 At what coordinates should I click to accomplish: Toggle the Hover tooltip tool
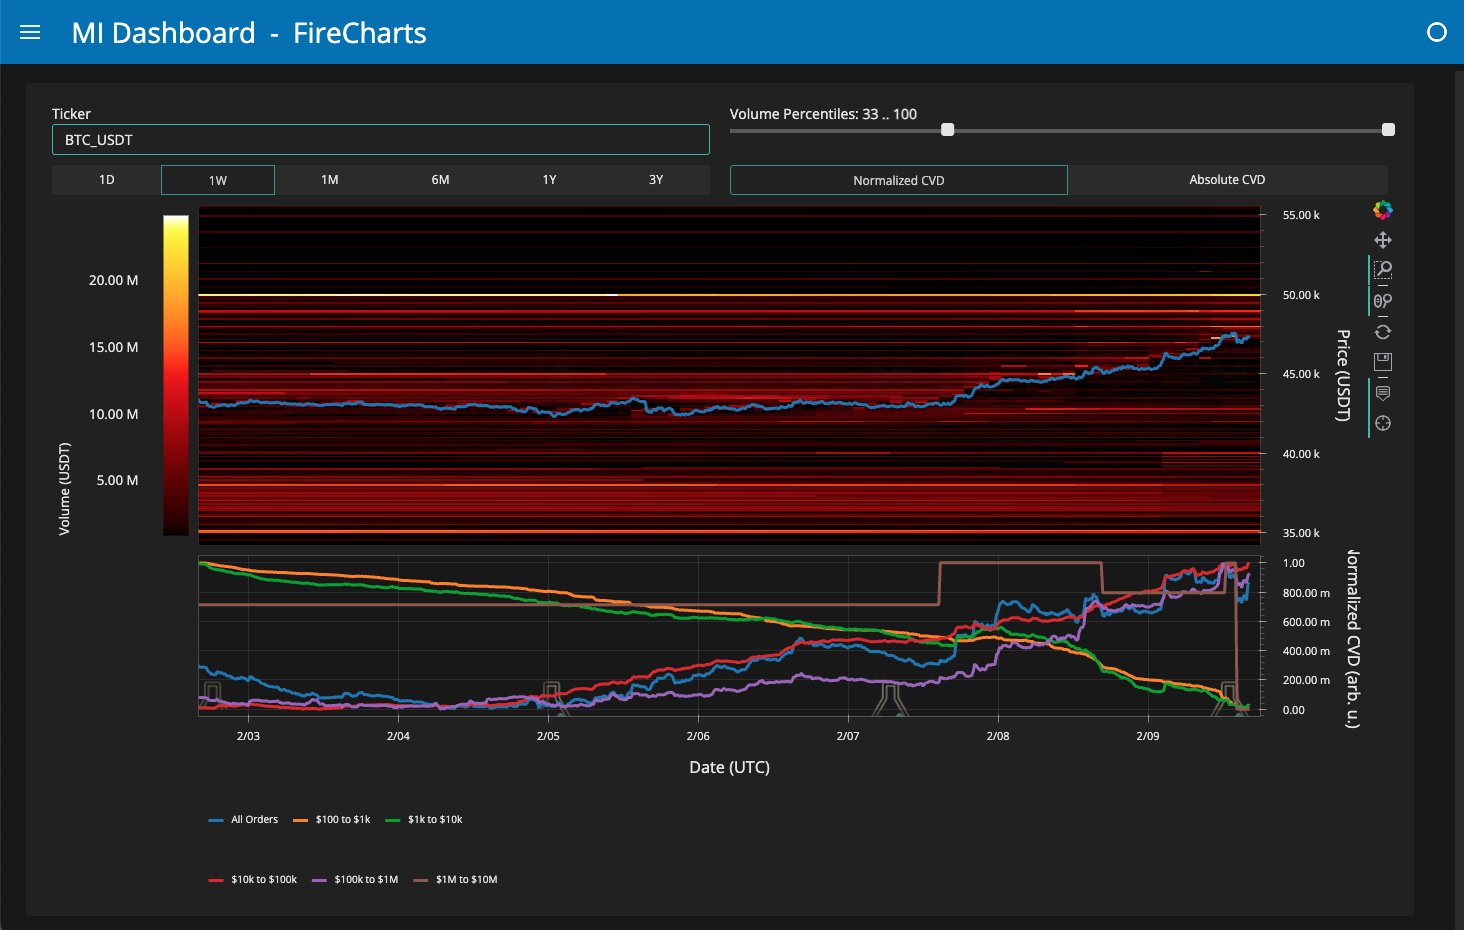[x=1383, y=393]
